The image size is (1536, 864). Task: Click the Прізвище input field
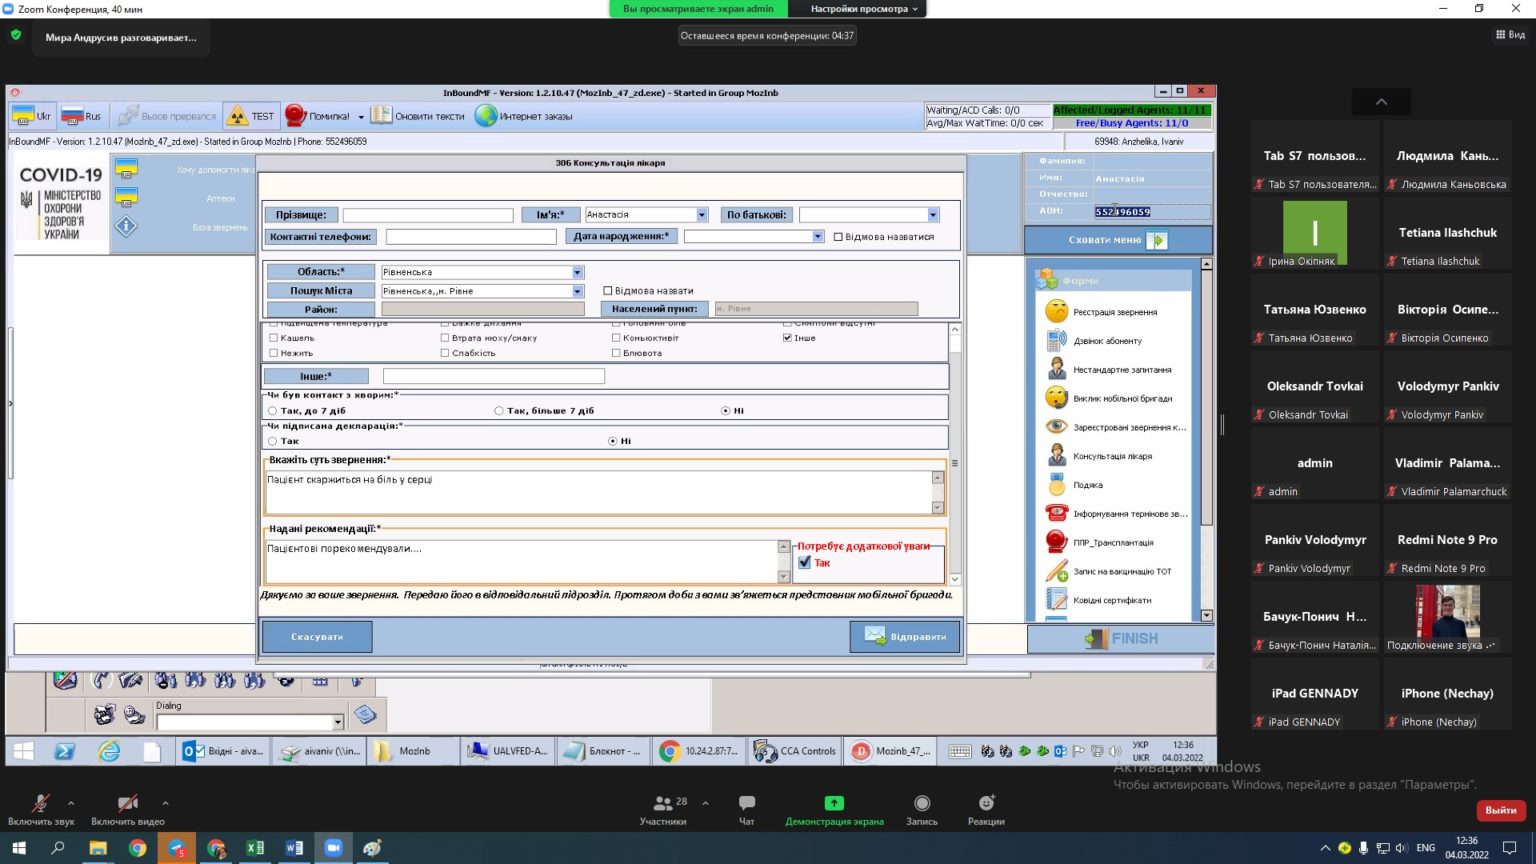[x=428, y=215]
